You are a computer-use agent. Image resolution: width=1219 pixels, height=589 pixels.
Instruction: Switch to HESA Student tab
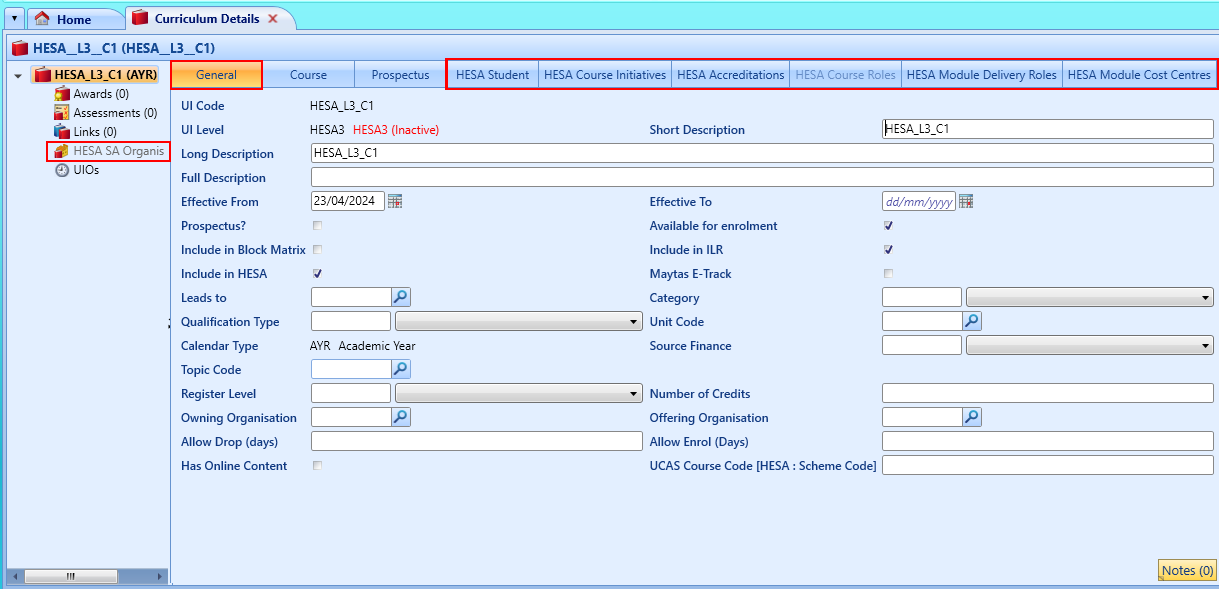pyautogui.click(x=492, y=75)
